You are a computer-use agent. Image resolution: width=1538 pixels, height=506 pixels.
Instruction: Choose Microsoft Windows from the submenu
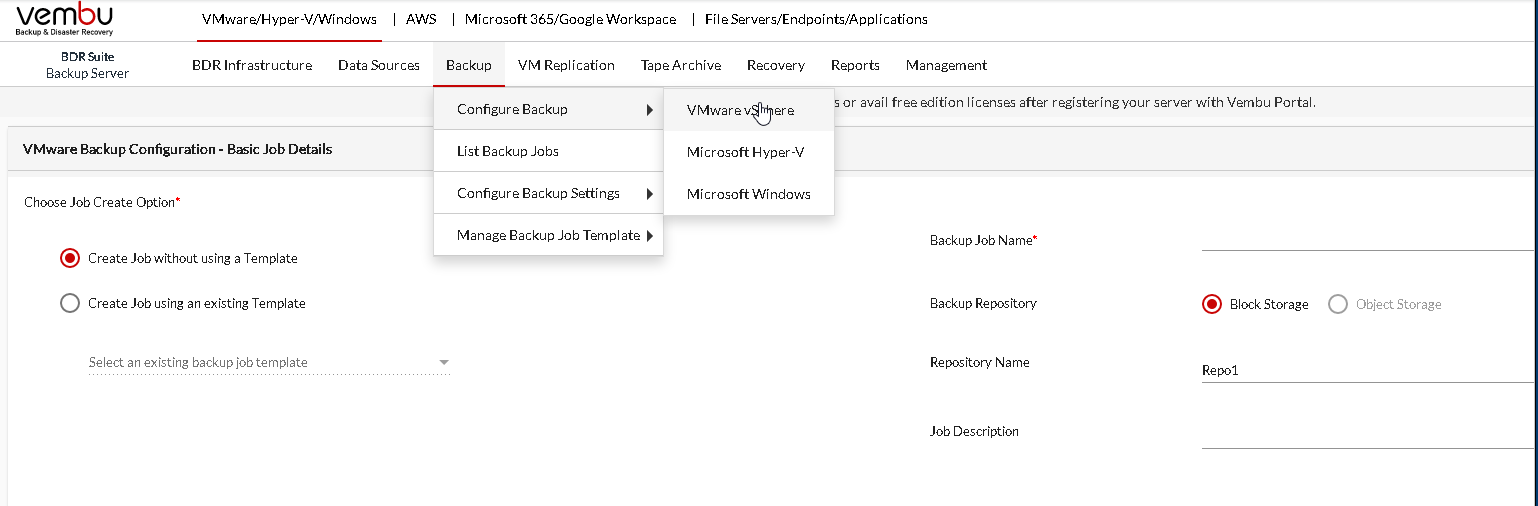click(749, 194)
